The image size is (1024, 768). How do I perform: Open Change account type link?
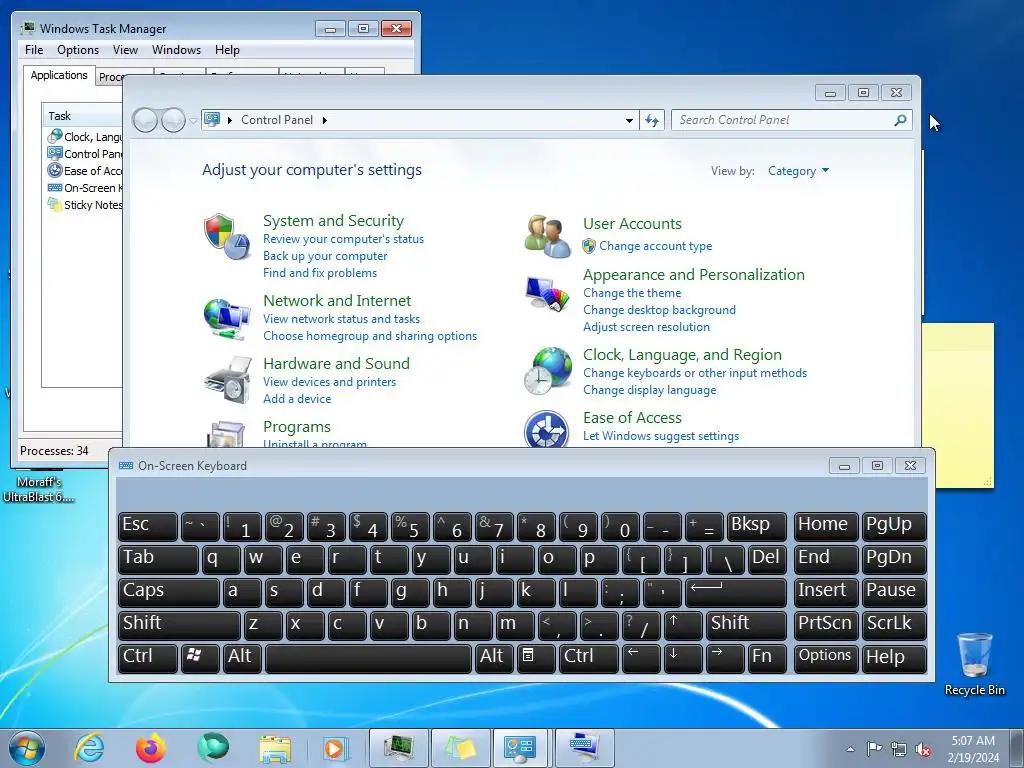pos(656,246)
